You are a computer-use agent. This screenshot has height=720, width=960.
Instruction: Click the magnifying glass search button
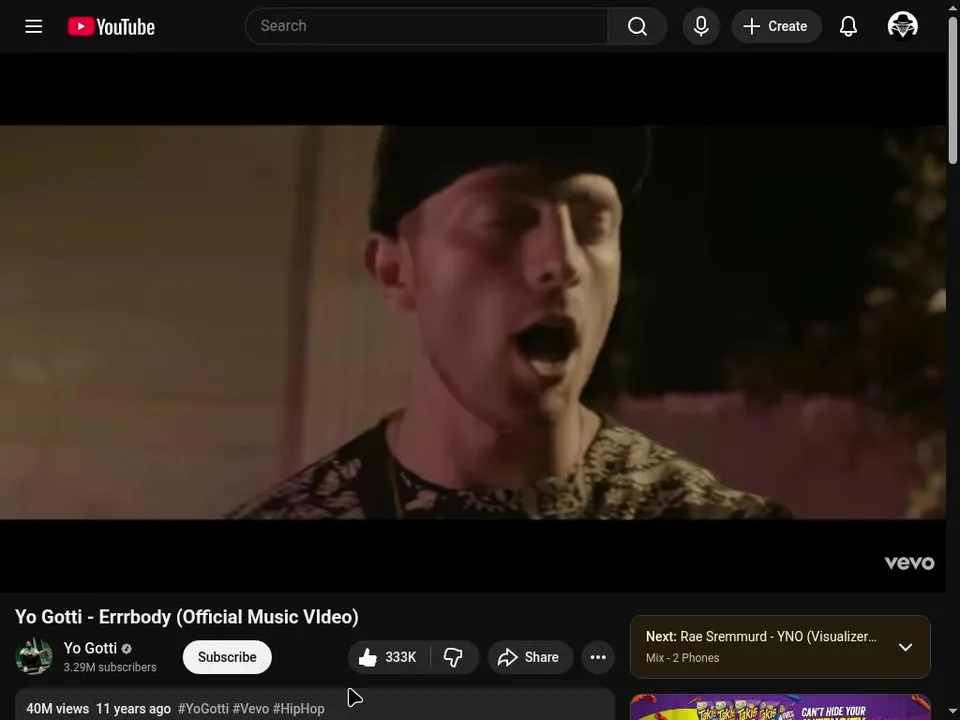[637, 26]
